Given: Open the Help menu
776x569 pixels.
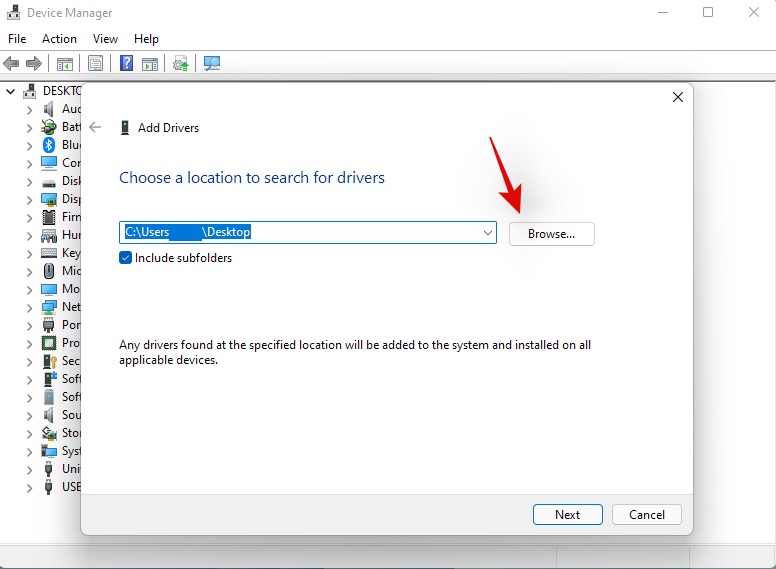Looking at the screenshot, I should tap(146, 39).
